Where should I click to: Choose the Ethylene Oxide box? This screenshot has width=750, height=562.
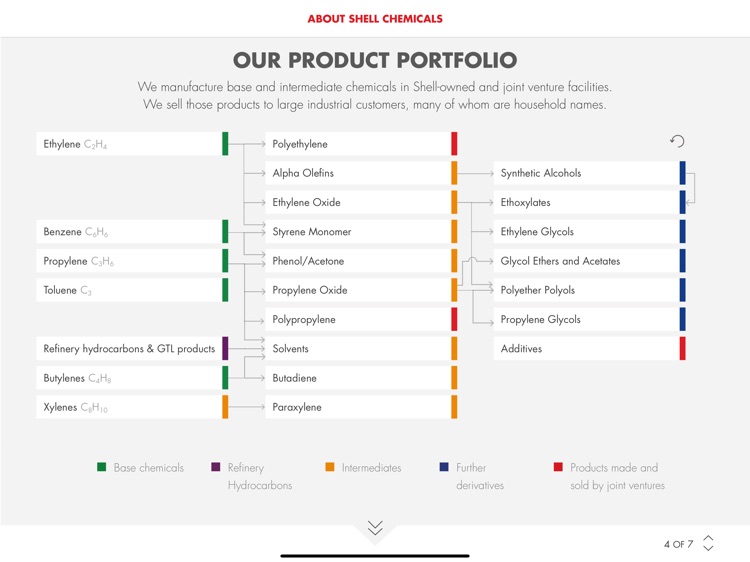[x=360, y=202]
